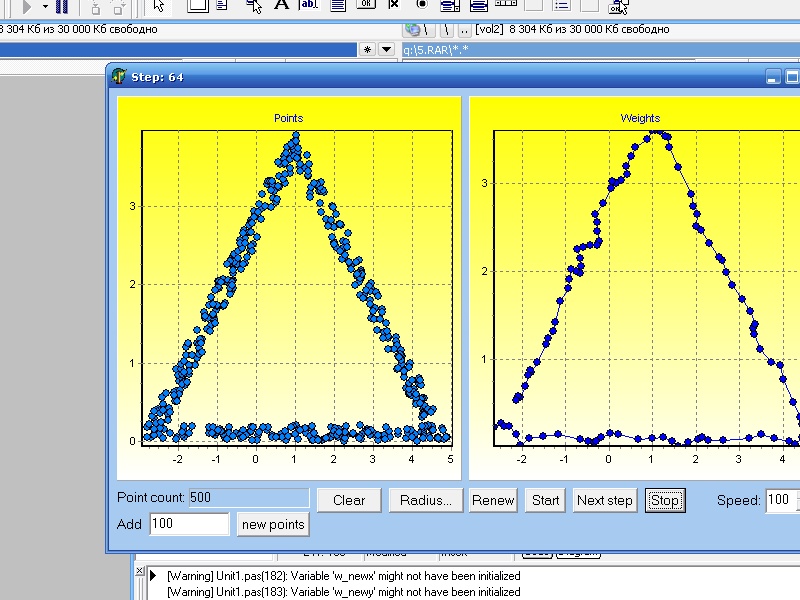Select the Label 'A' component in palette
800x600 pixels.
(282, 5)
